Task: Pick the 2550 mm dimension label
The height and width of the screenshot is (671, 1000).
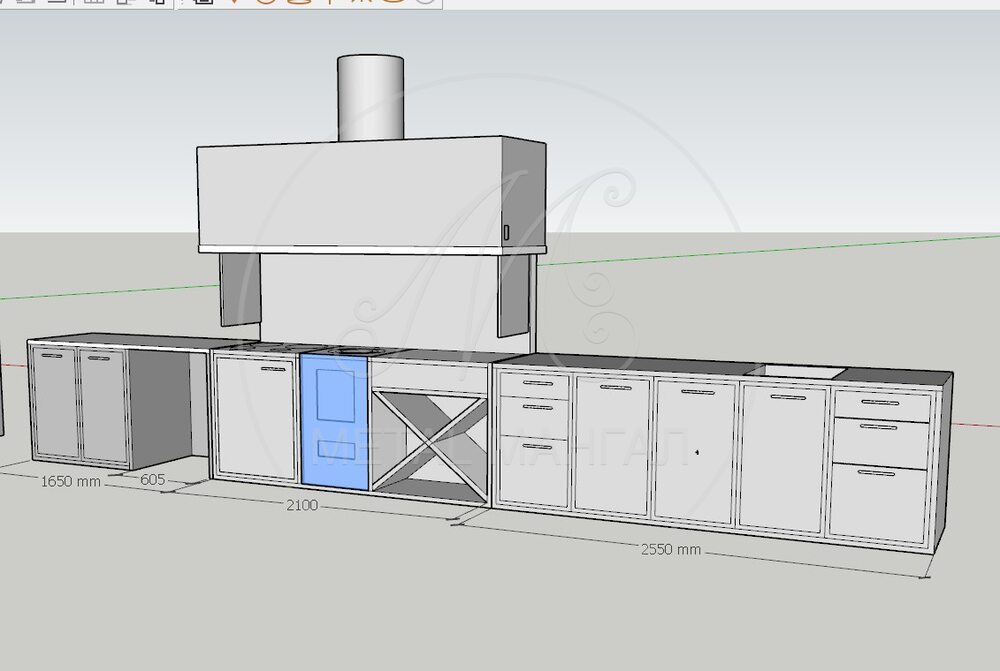Action: point(671,550)
